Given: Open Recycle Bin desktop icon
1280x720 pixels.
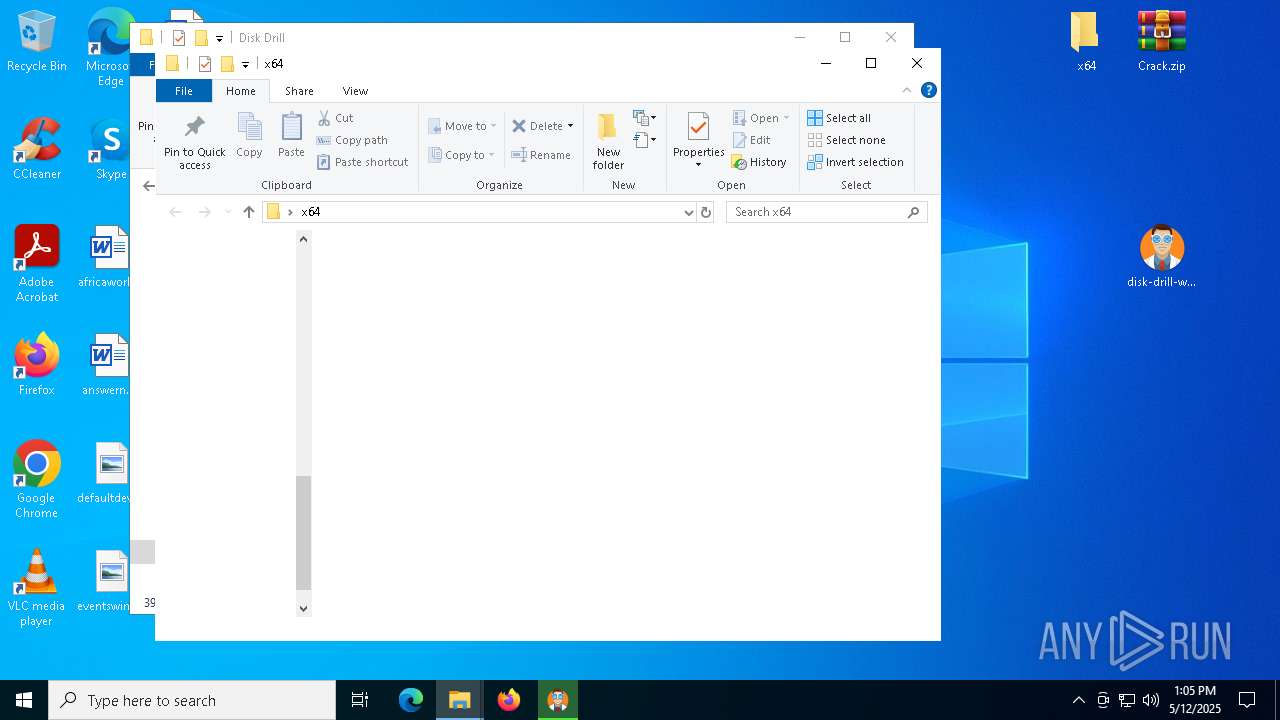Looking at the screenshot, I should [x=36, y=42].
